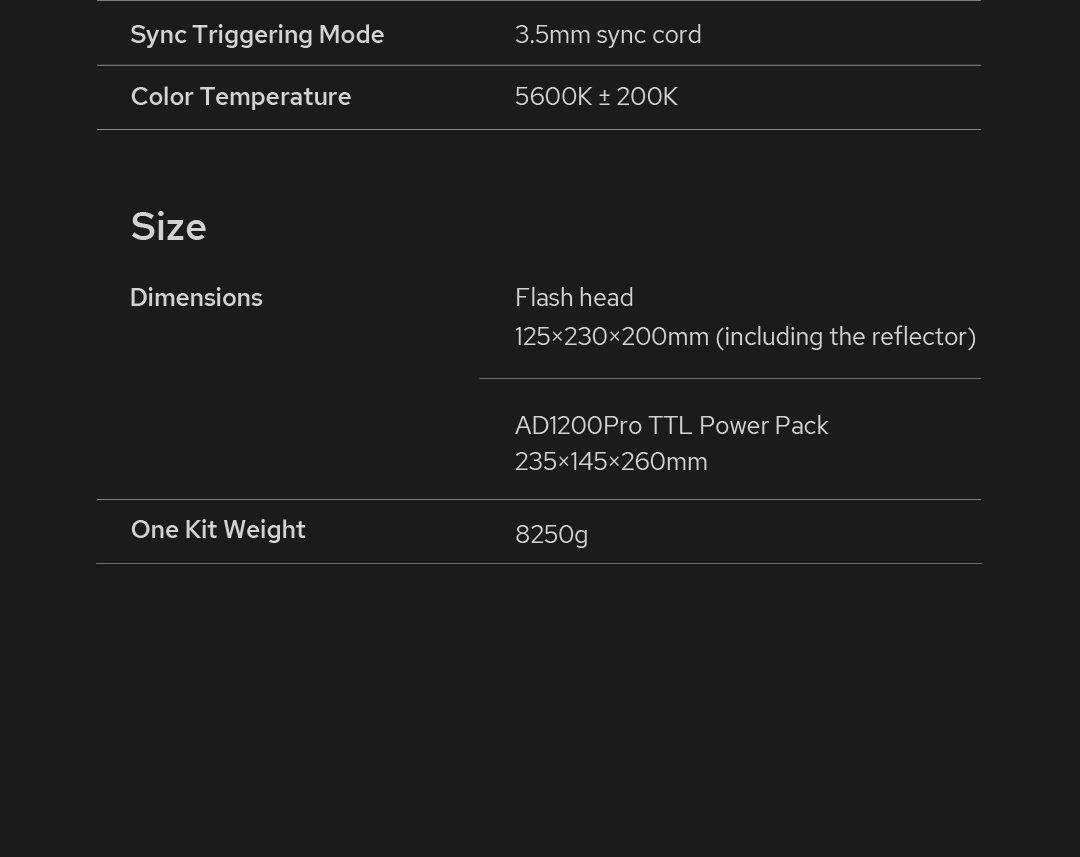1080x857 pixels.
Task: Click the words "Power Pack"
Action: pyautogui.click(x=764, y=426)
